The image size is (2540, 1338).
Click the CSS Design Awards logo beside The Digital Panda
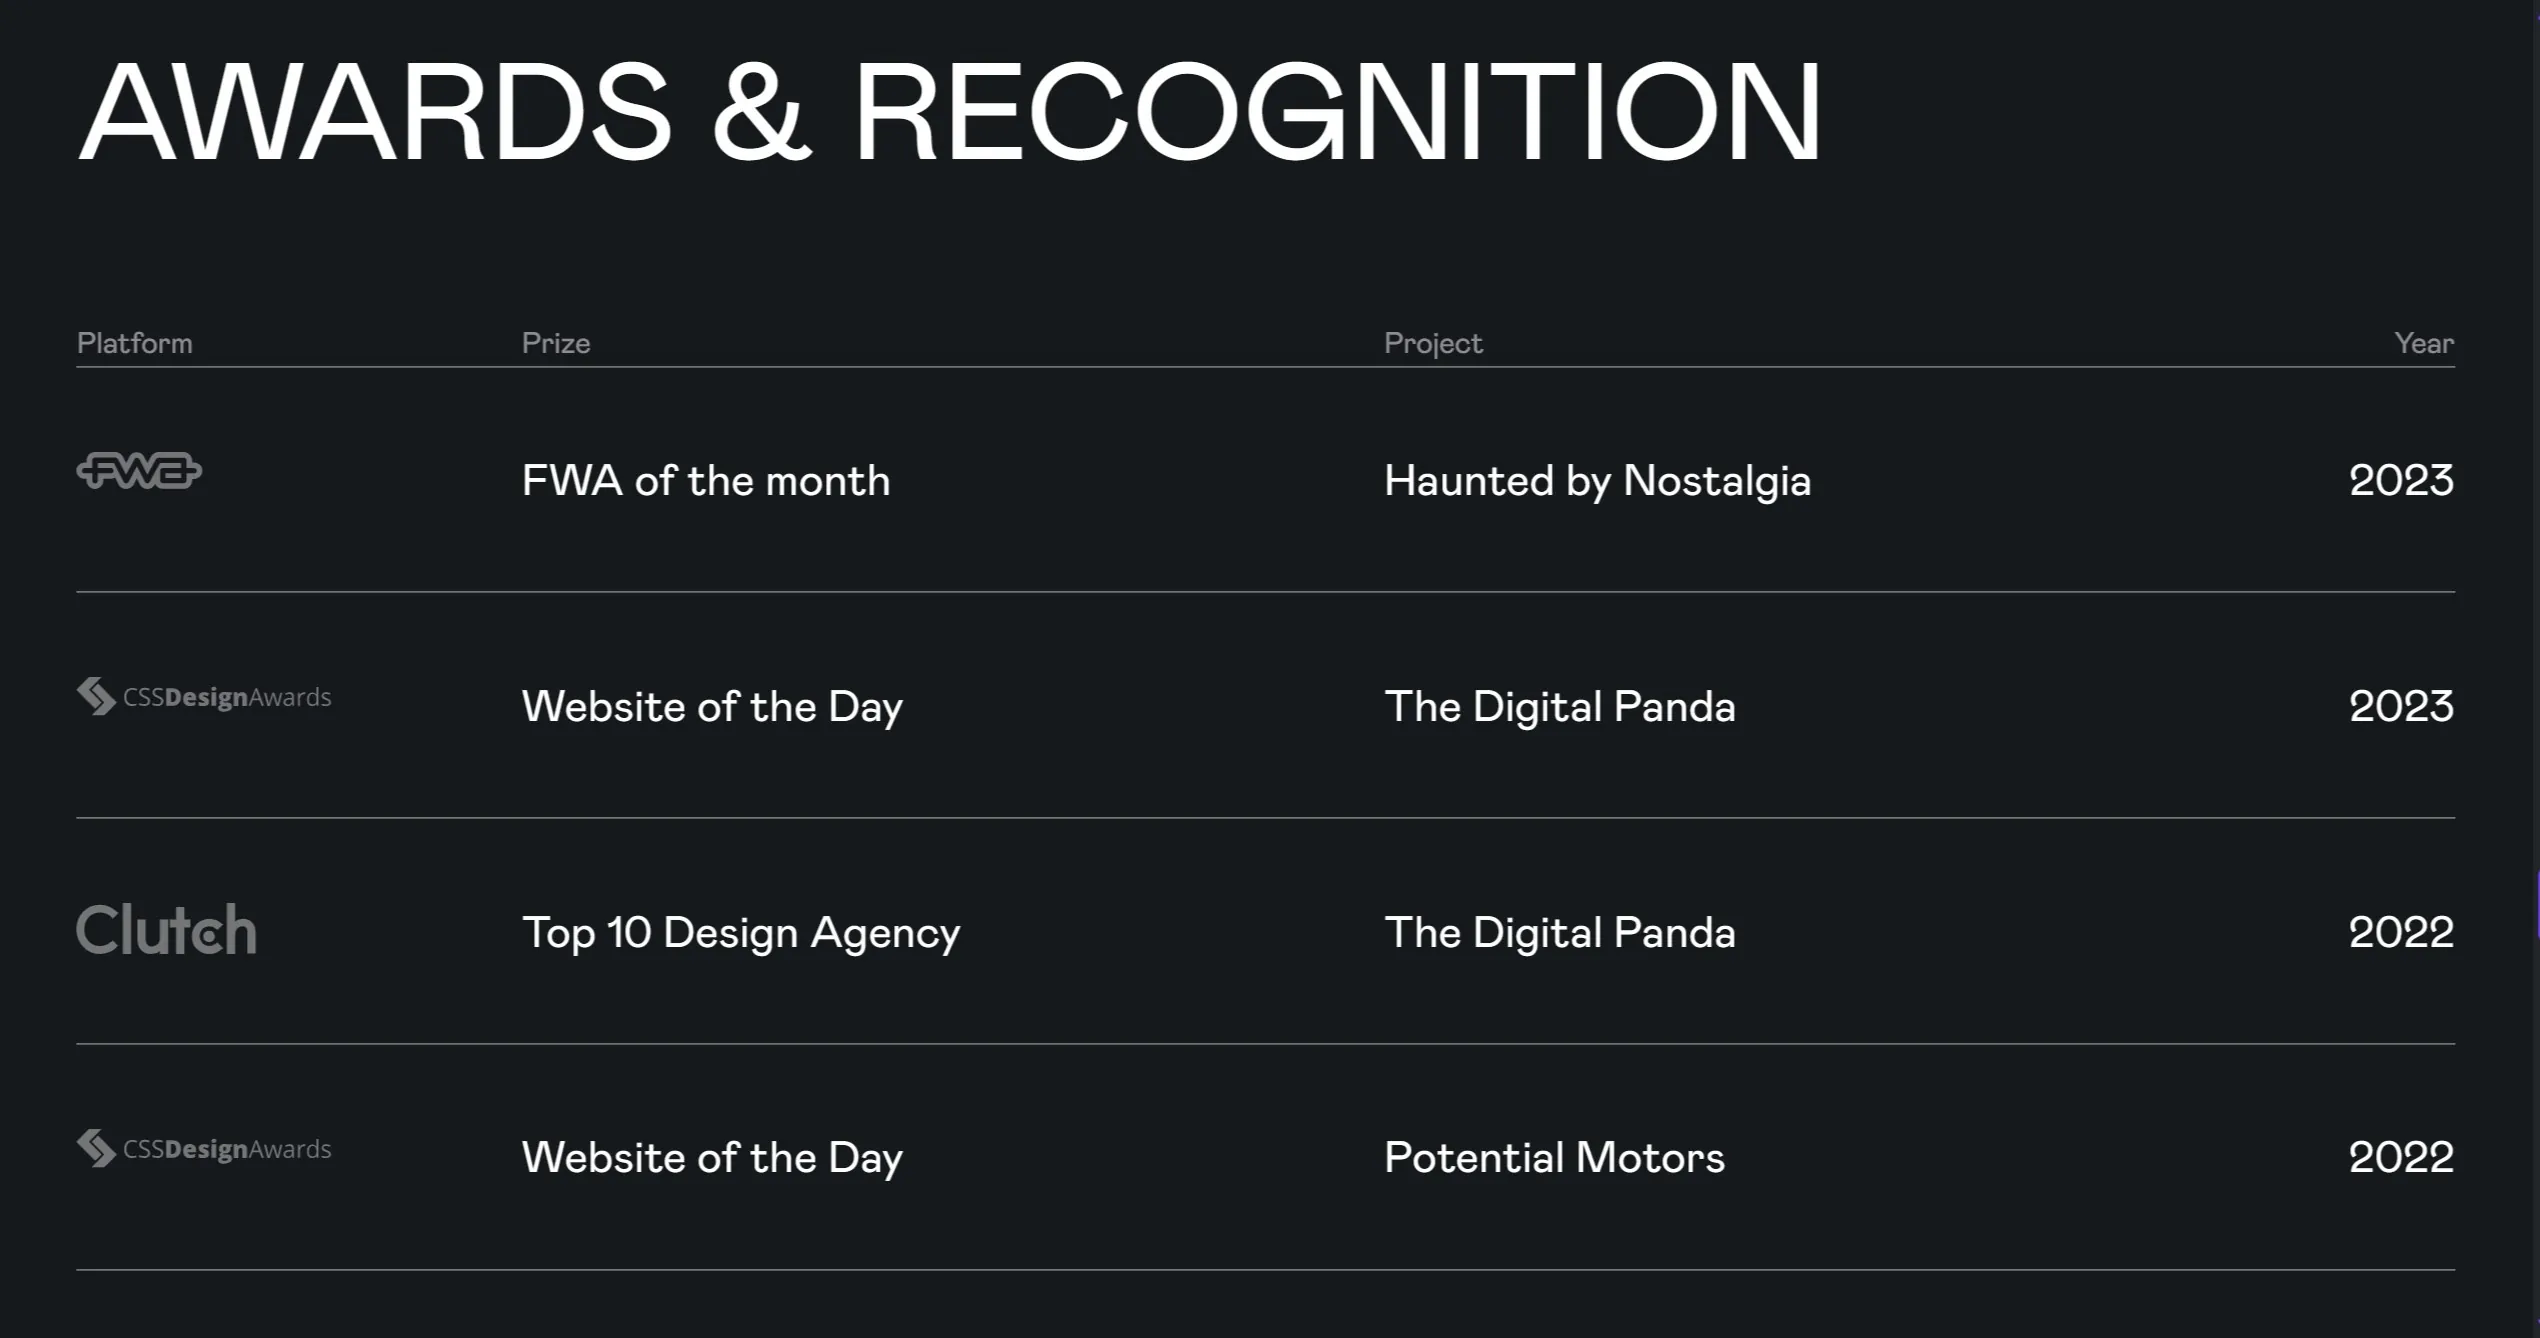click(204, 697)
